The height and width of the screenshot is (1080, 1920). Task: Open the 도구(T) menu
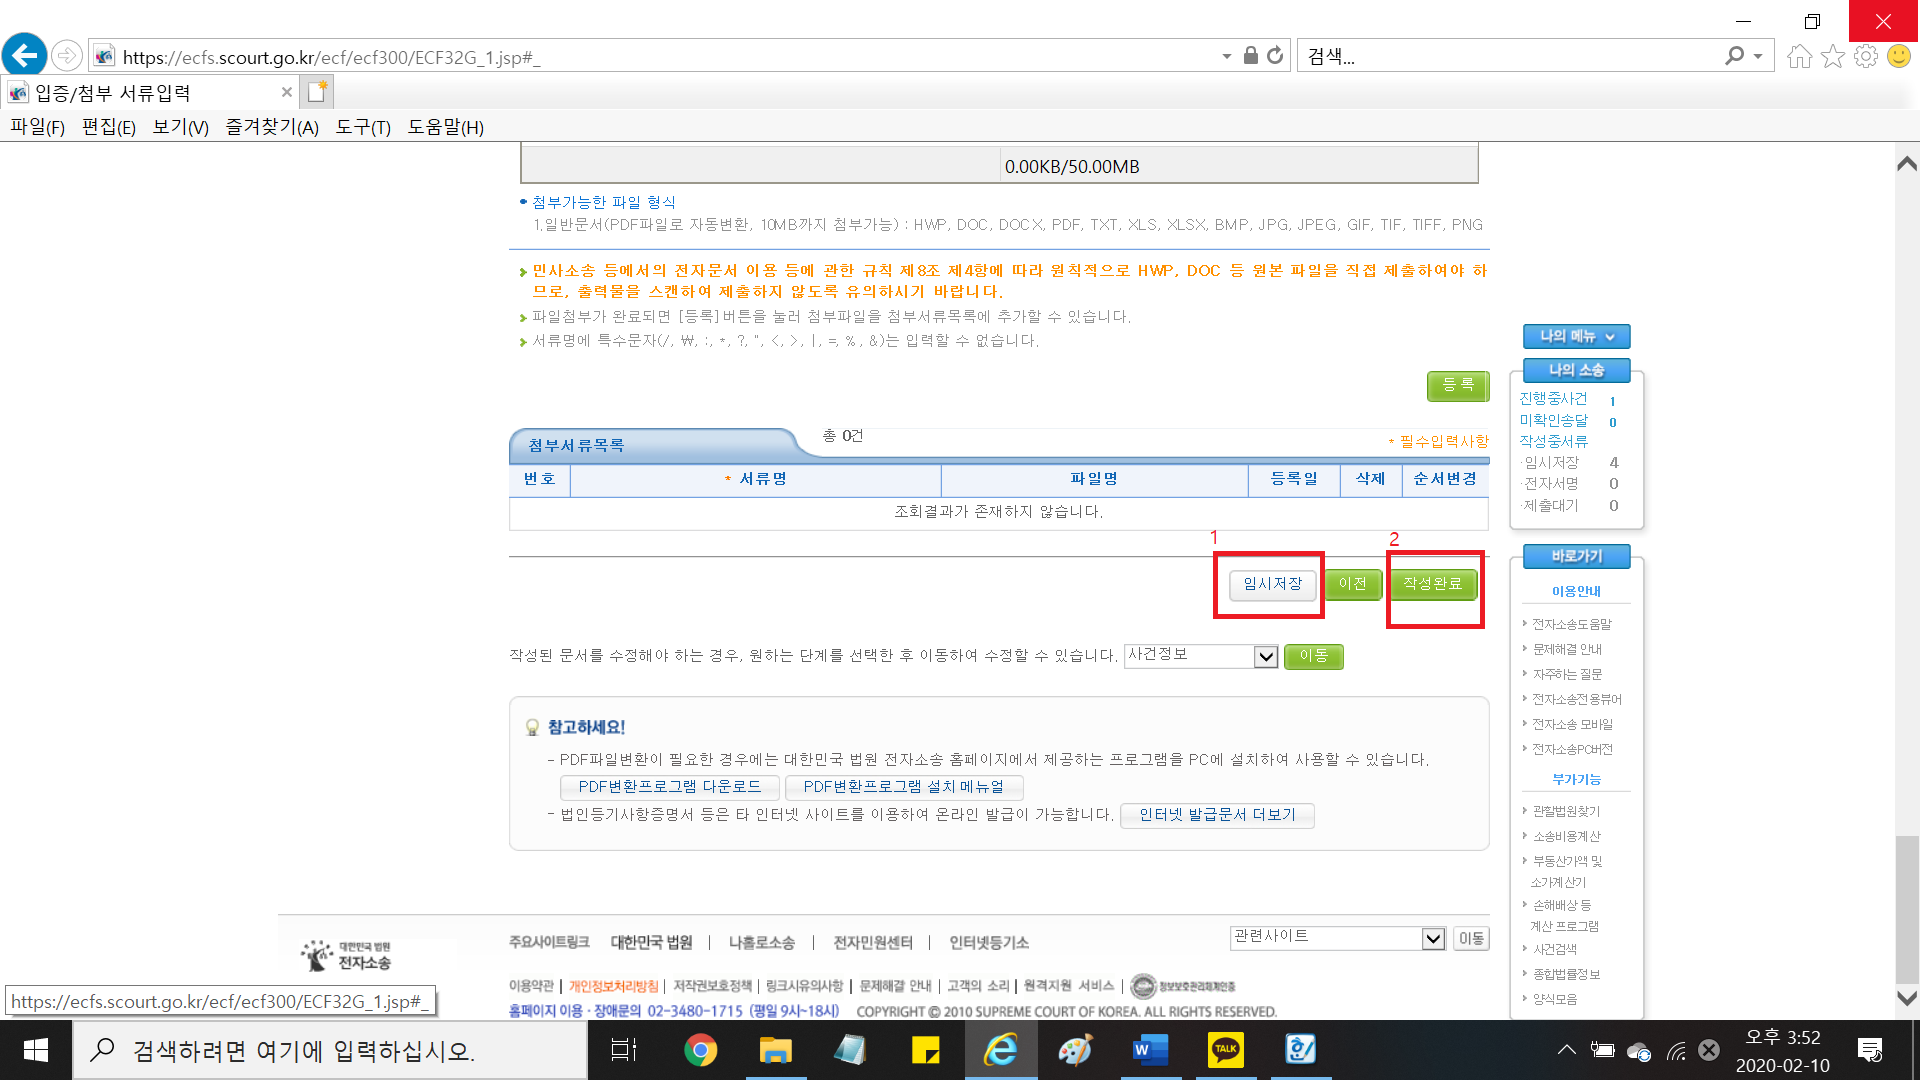[362, 127]
